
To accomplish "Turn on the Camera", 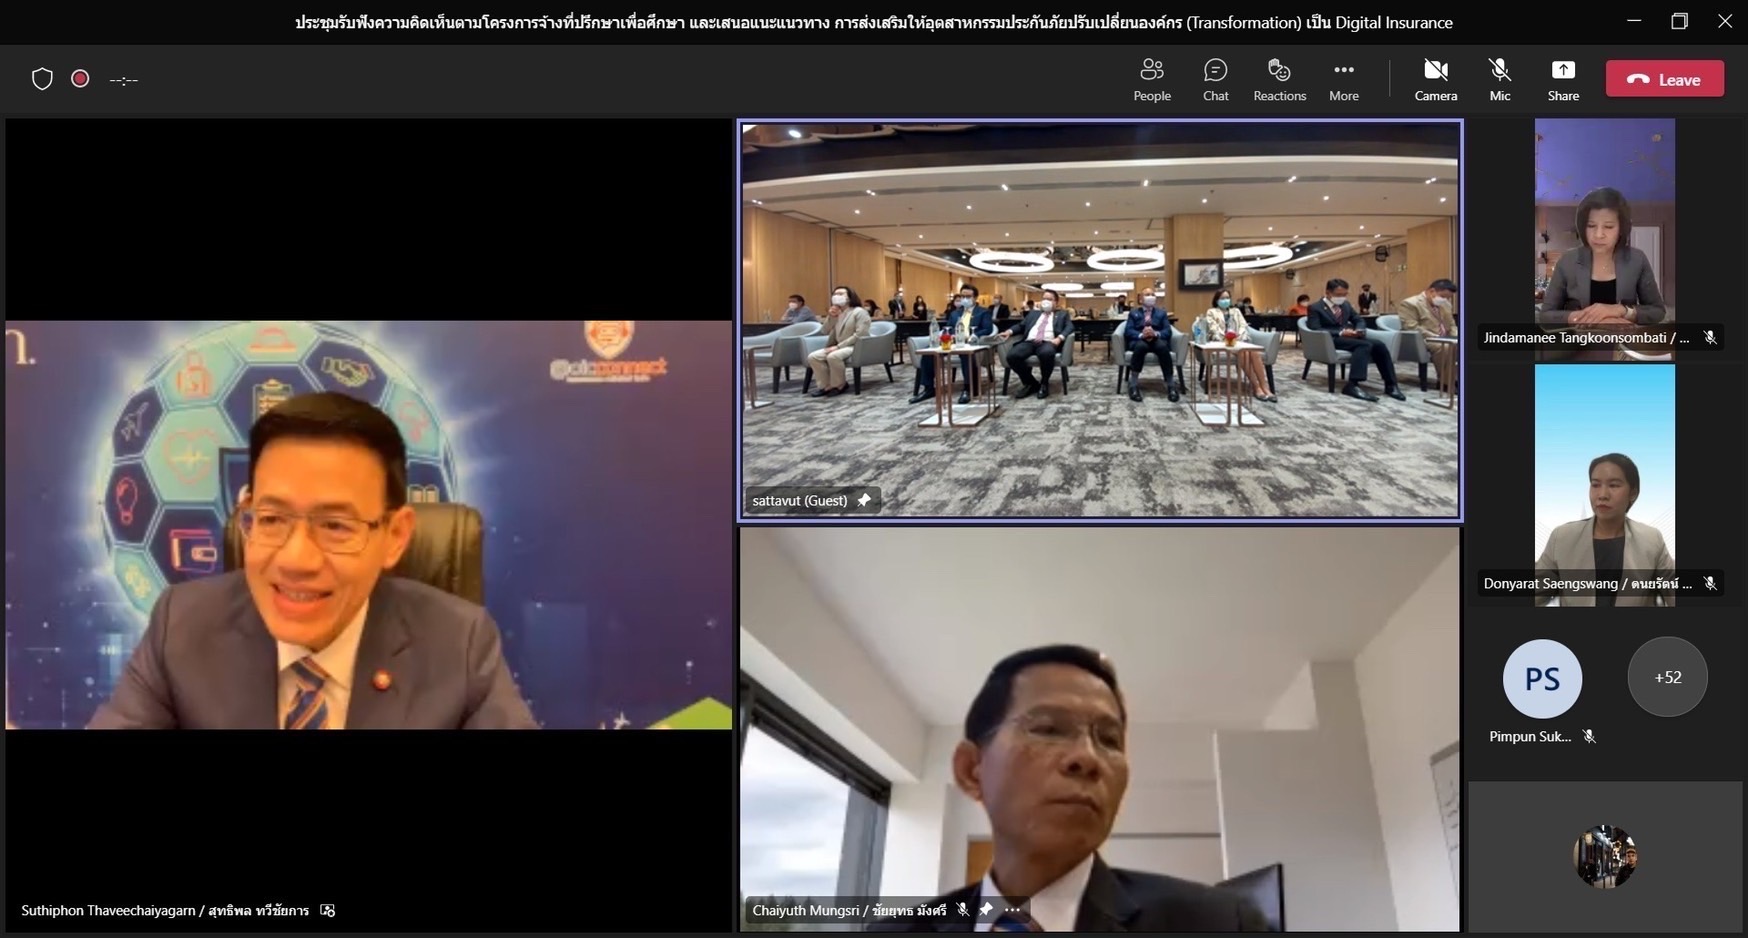I will [1435, 79].
